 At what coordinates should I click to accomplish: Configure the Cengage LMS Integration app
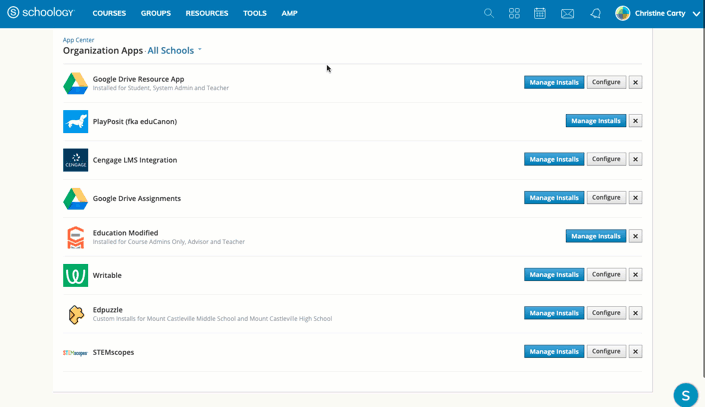pos(606,159)
